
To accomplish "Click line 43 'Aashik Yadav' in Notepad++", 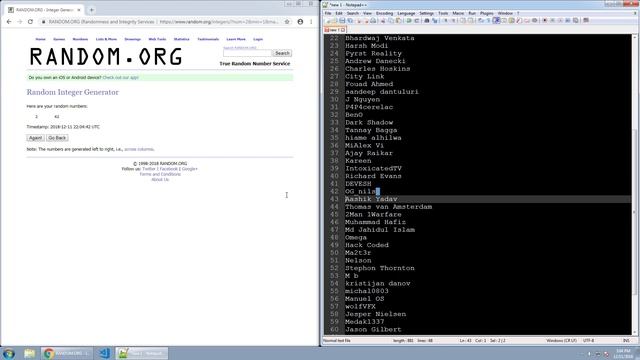I will (371, 199).
